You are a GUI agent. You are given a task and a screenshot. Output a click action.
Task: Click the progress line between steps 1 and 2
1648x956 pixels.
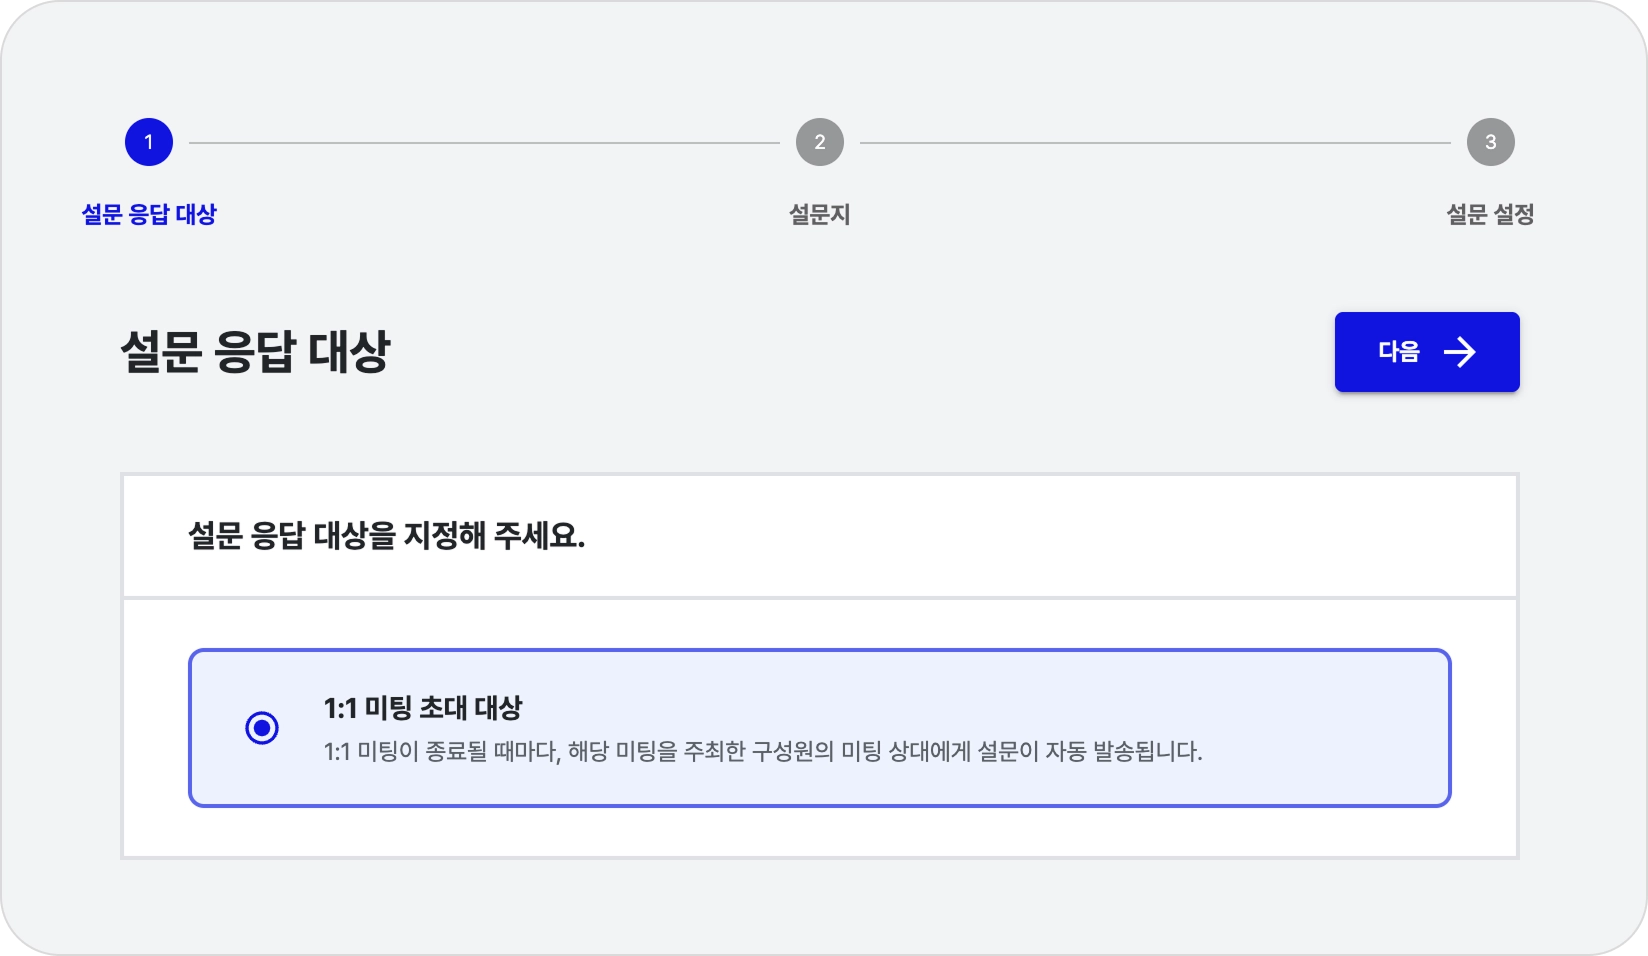pyautogui.click(x=484, y=143)
